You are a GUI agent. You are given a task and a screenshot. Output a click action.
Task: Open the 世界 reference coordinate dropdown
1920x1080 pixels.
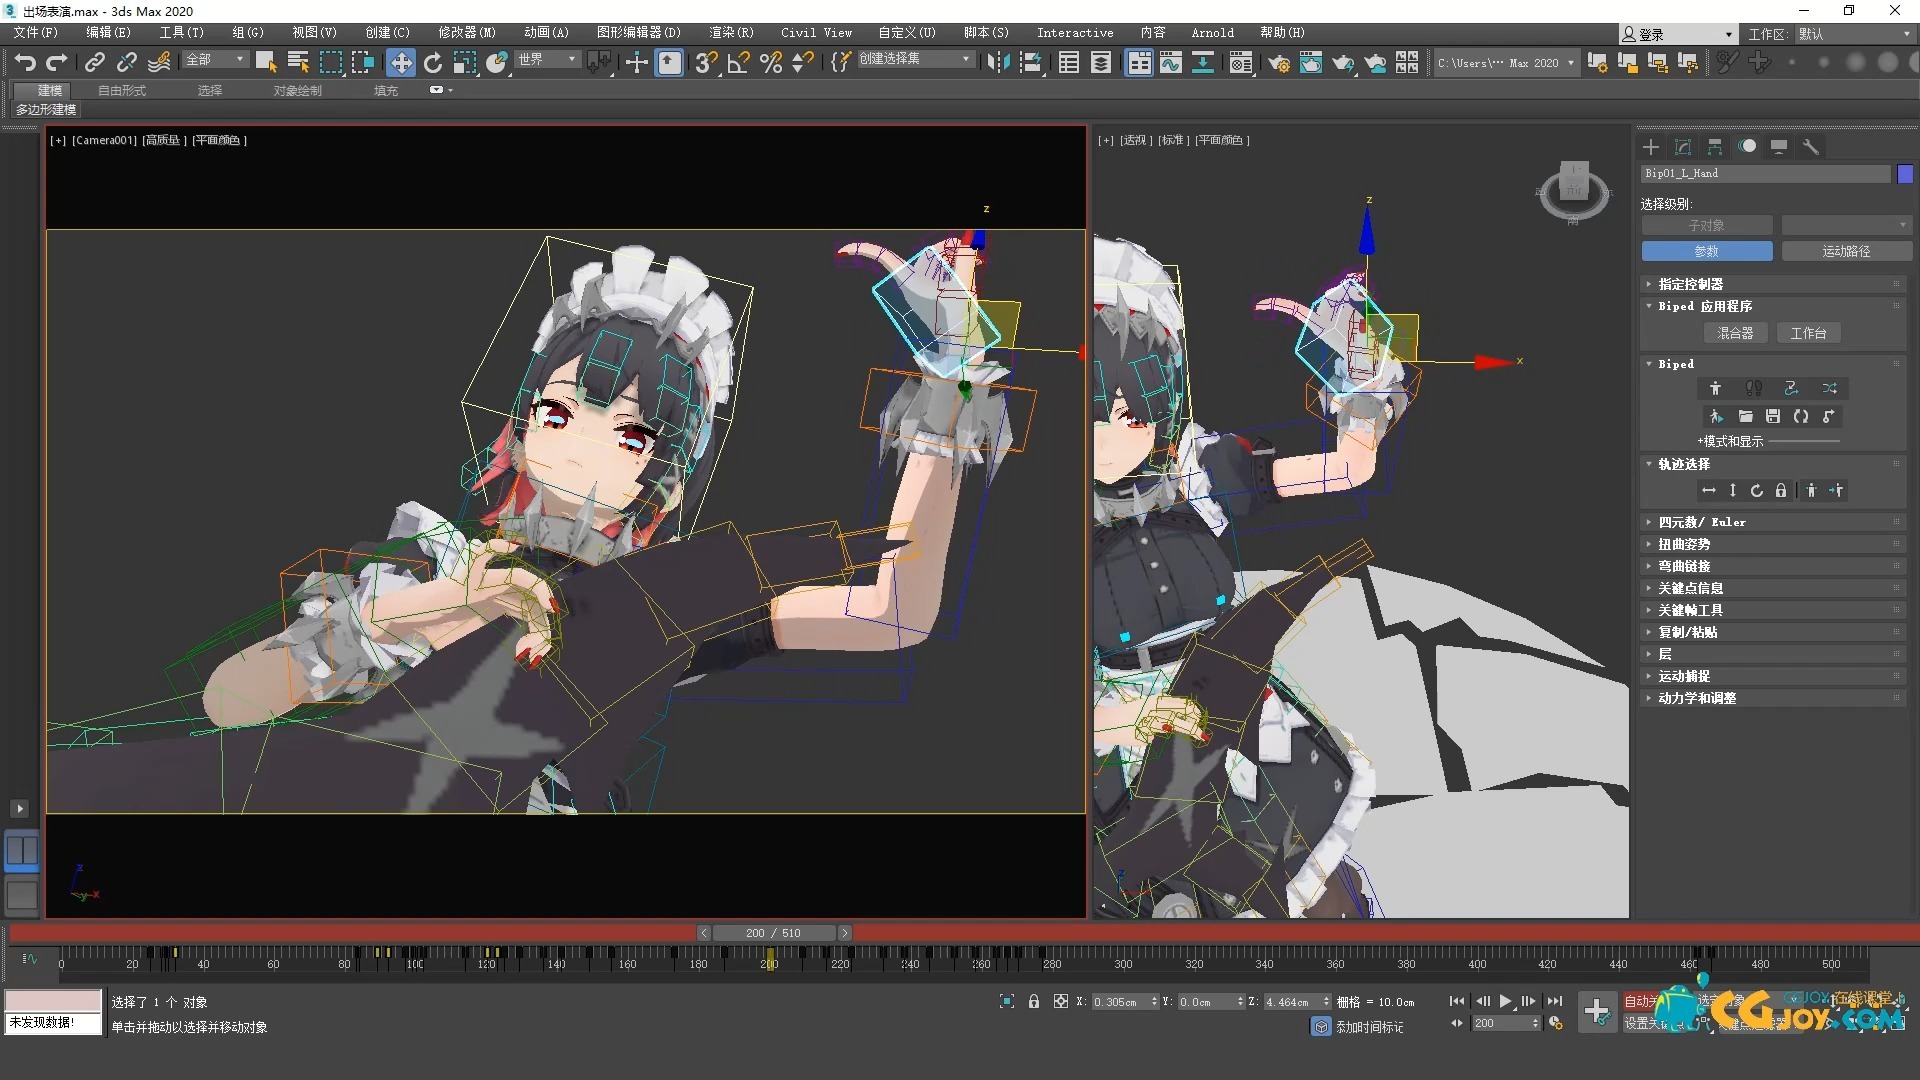pyautogui.click(x=547, y=60)
